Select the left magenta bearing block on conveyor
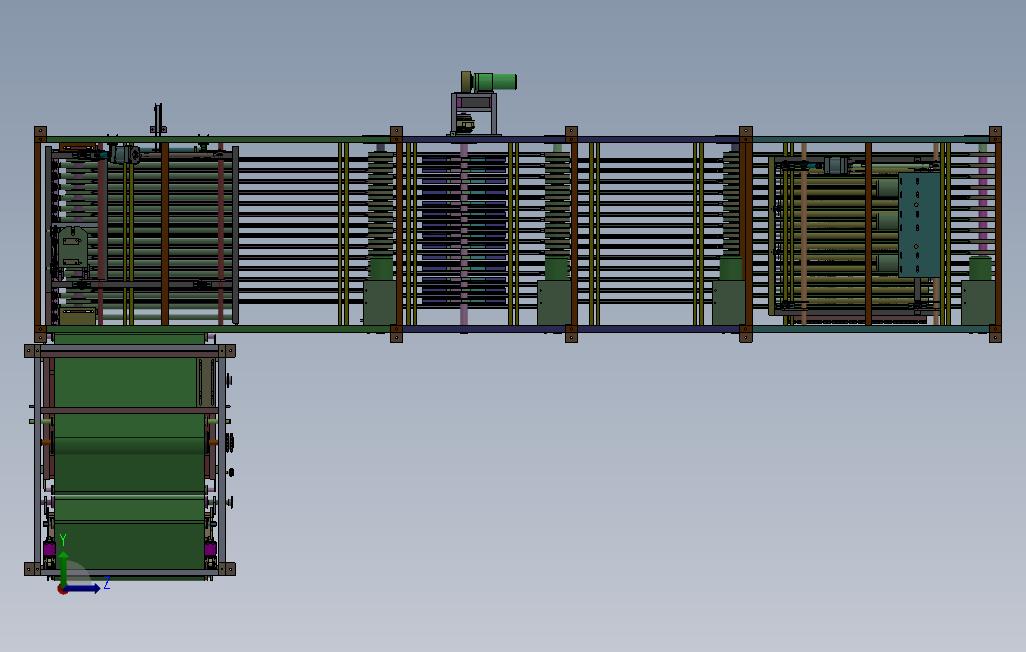1026x652 pixels. point(49,549)
